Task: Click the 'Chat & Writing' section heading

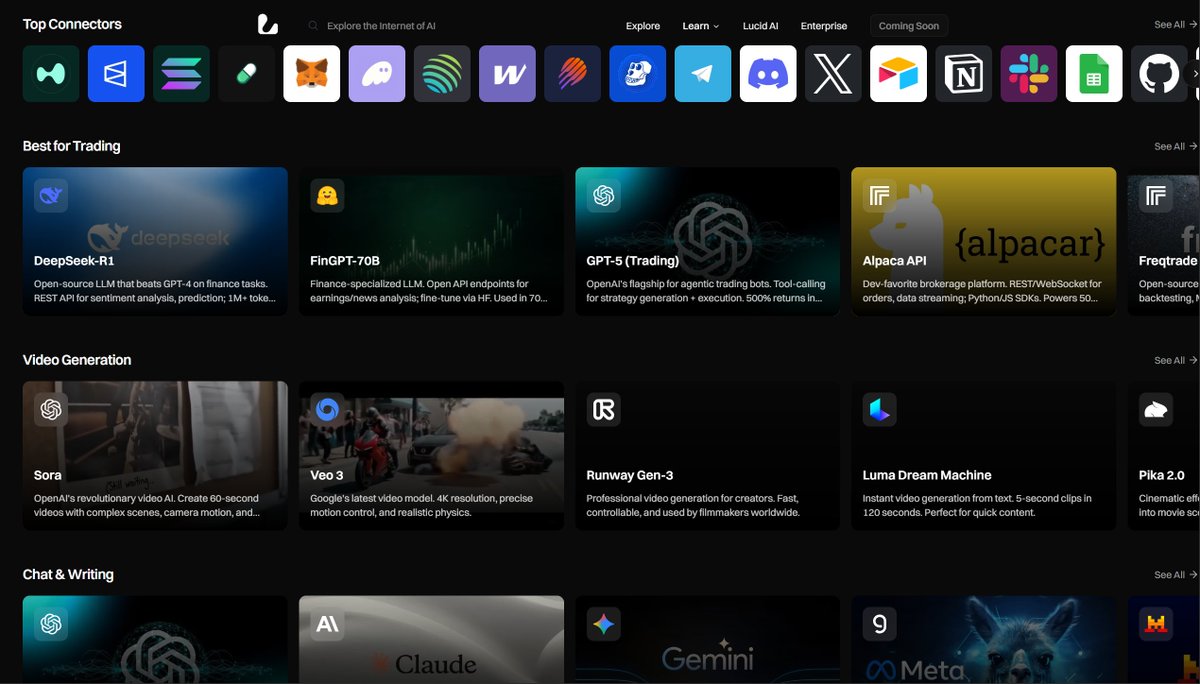Action: 68,575
